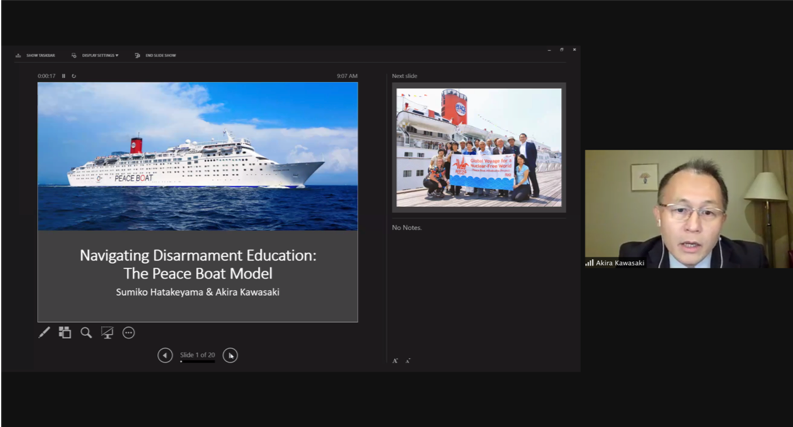Pause the presentation timer

(64, 76)
